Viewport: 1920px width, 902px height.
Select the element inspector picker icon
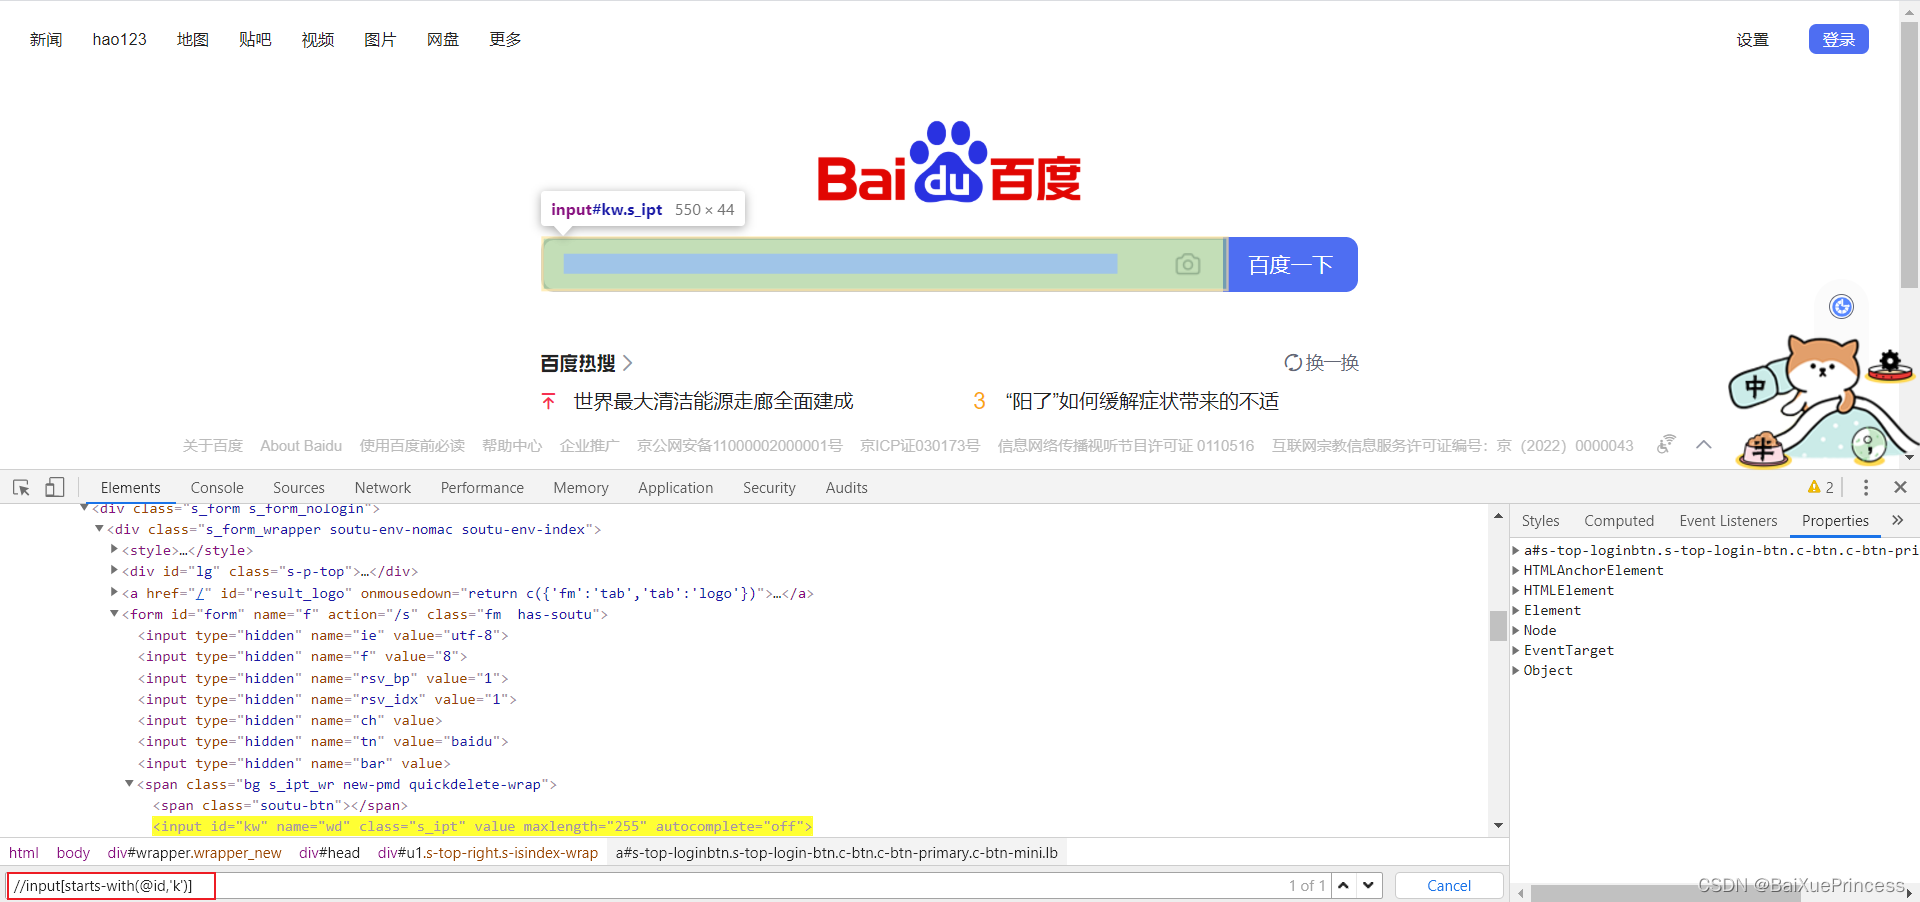pos(21,487)
